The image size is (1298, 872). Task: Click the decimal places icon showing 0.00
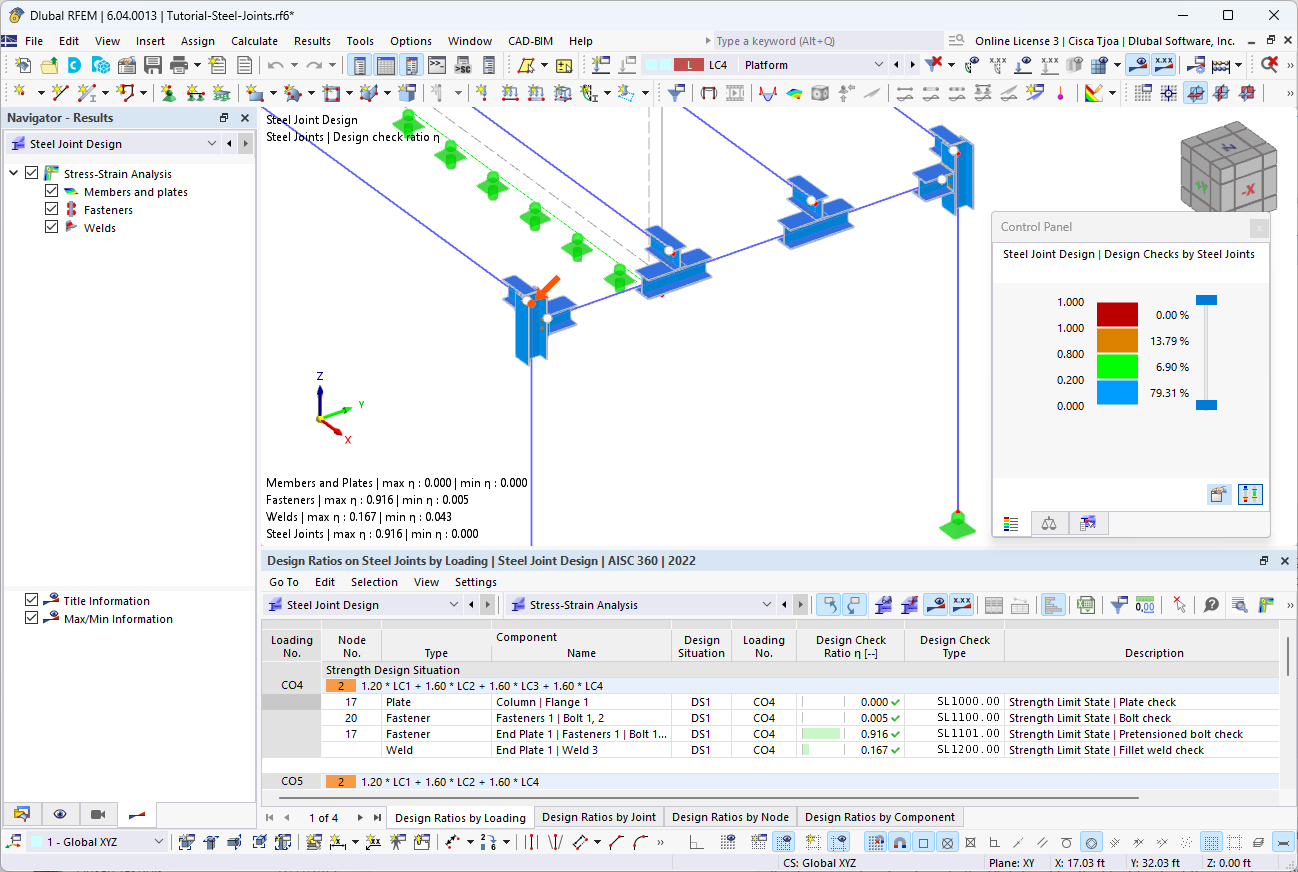coord(1147,604)
